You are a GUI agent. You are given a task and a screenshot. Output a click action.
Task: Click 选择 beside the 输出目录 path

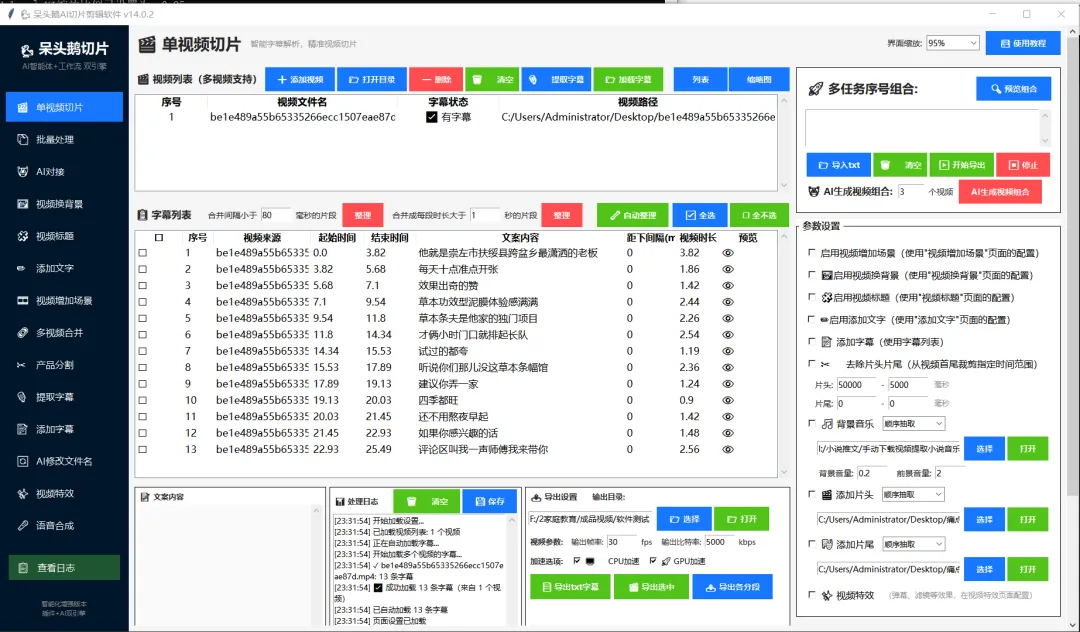coord(684,519)
